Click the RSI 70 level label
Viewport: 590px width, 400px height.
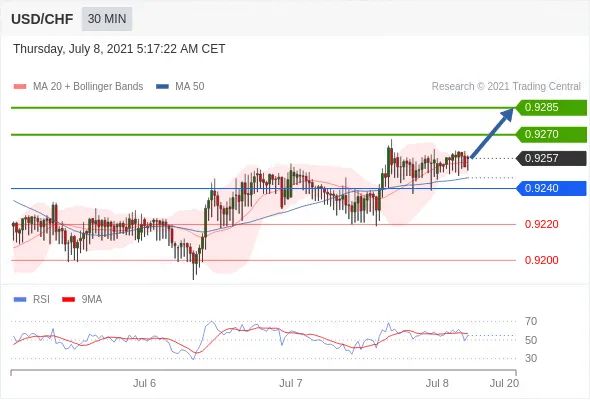pyautogui.click(x=531, y=321)
